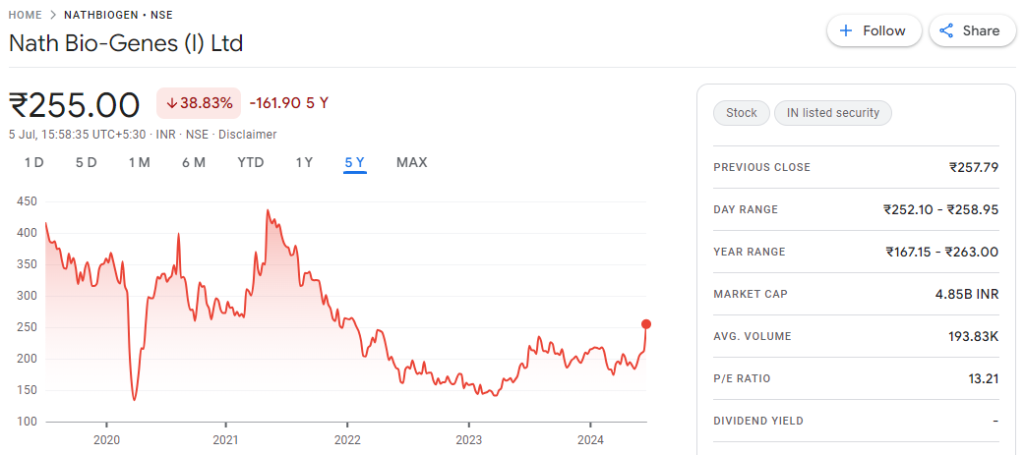The width and height of the screenshot is (1024, 455).
Task: Go to HOME breadcrumb link
Action: pos(24,15)
